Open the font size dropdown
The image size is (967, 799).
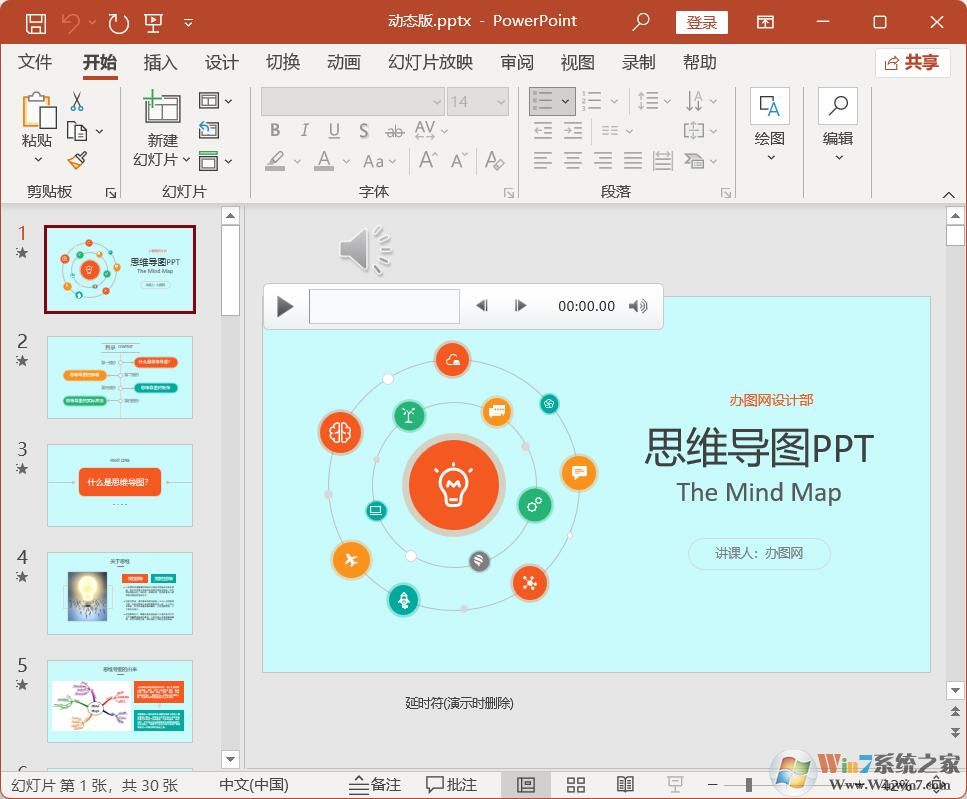[x=501, y=102]
